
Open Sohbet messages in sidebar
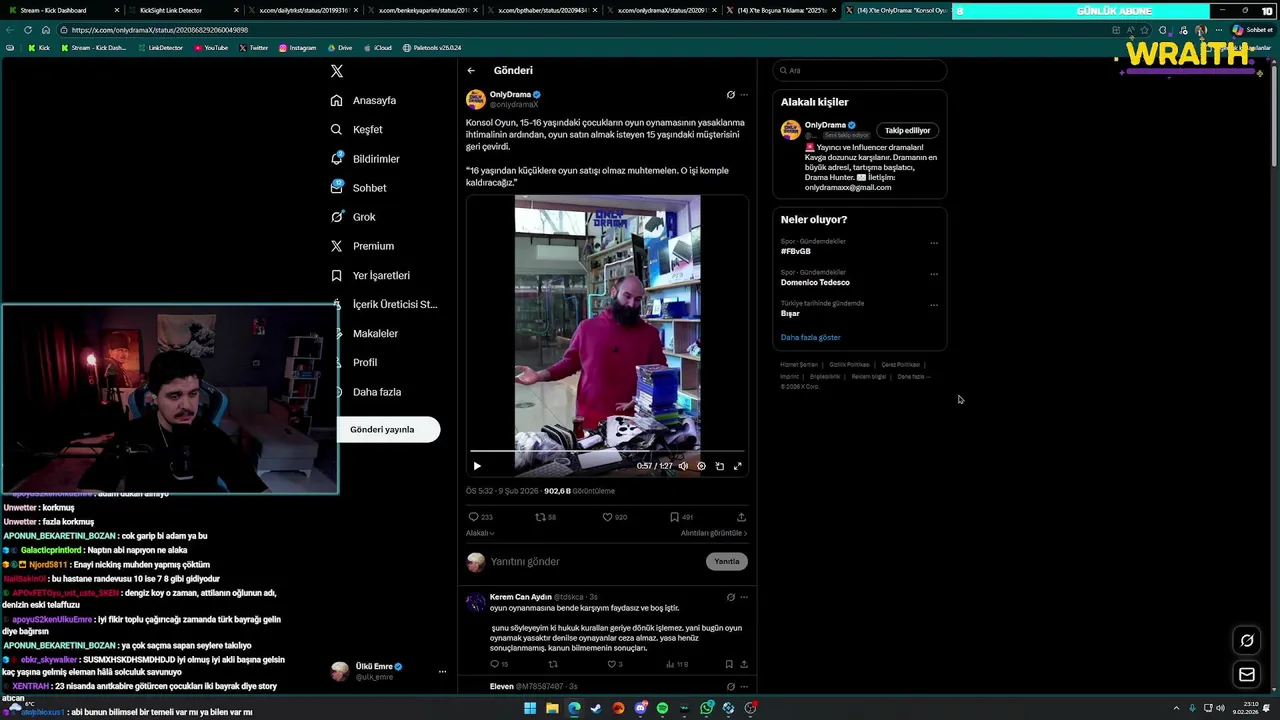358,188
